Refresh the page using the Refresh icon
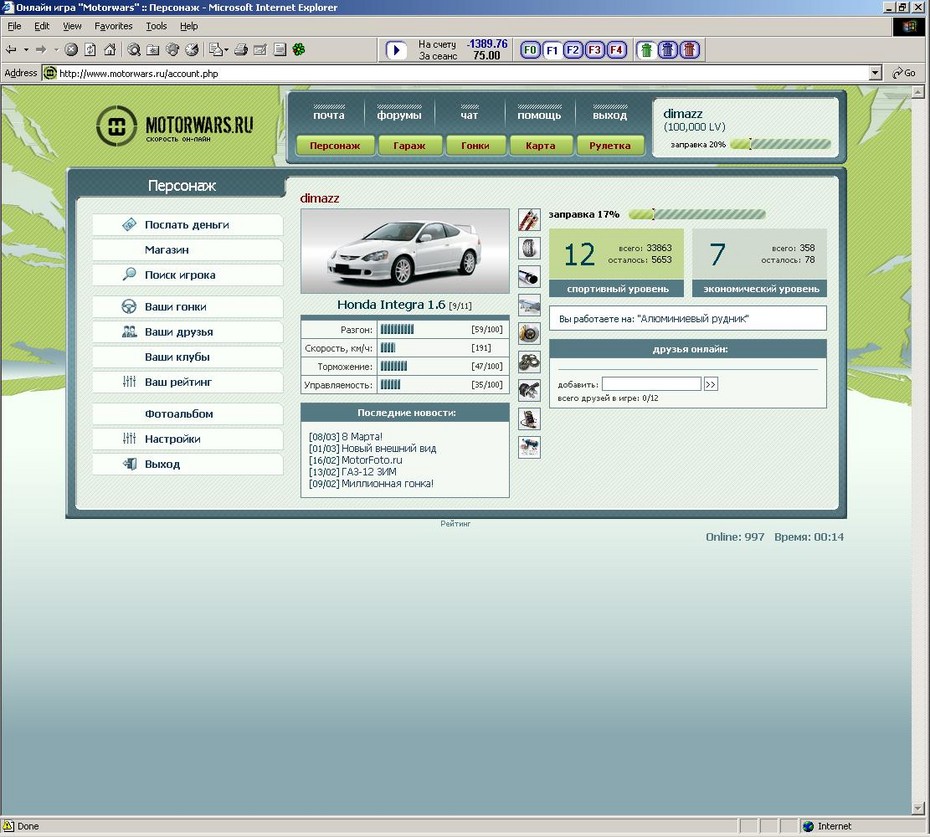930x837 pixels. pyautogui.click(x=90, y=50)
